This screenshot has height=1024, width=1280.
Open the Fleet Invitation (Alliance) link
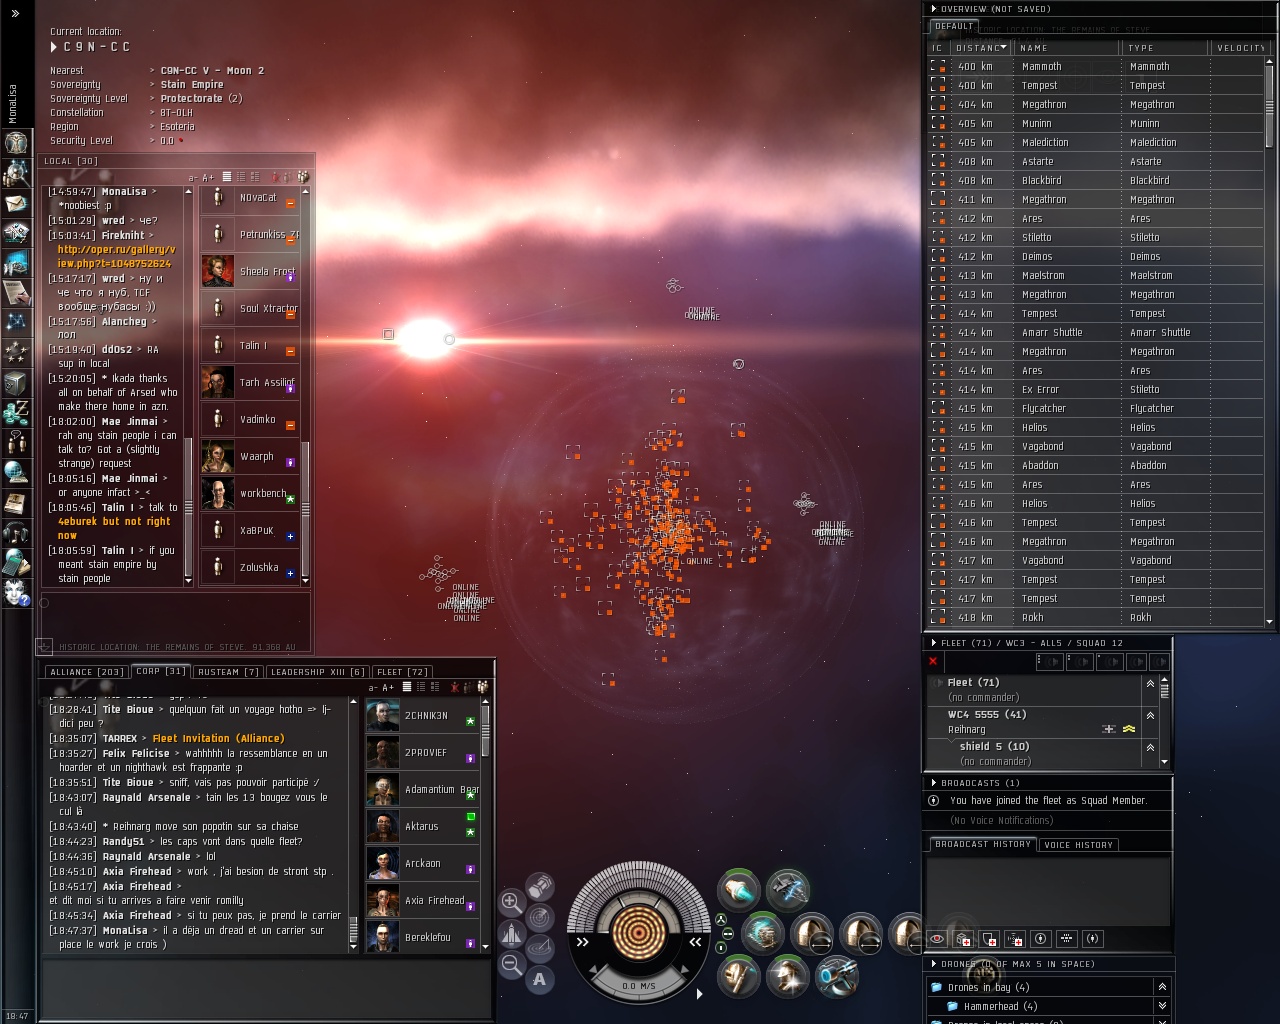click(x=218, y=739)
